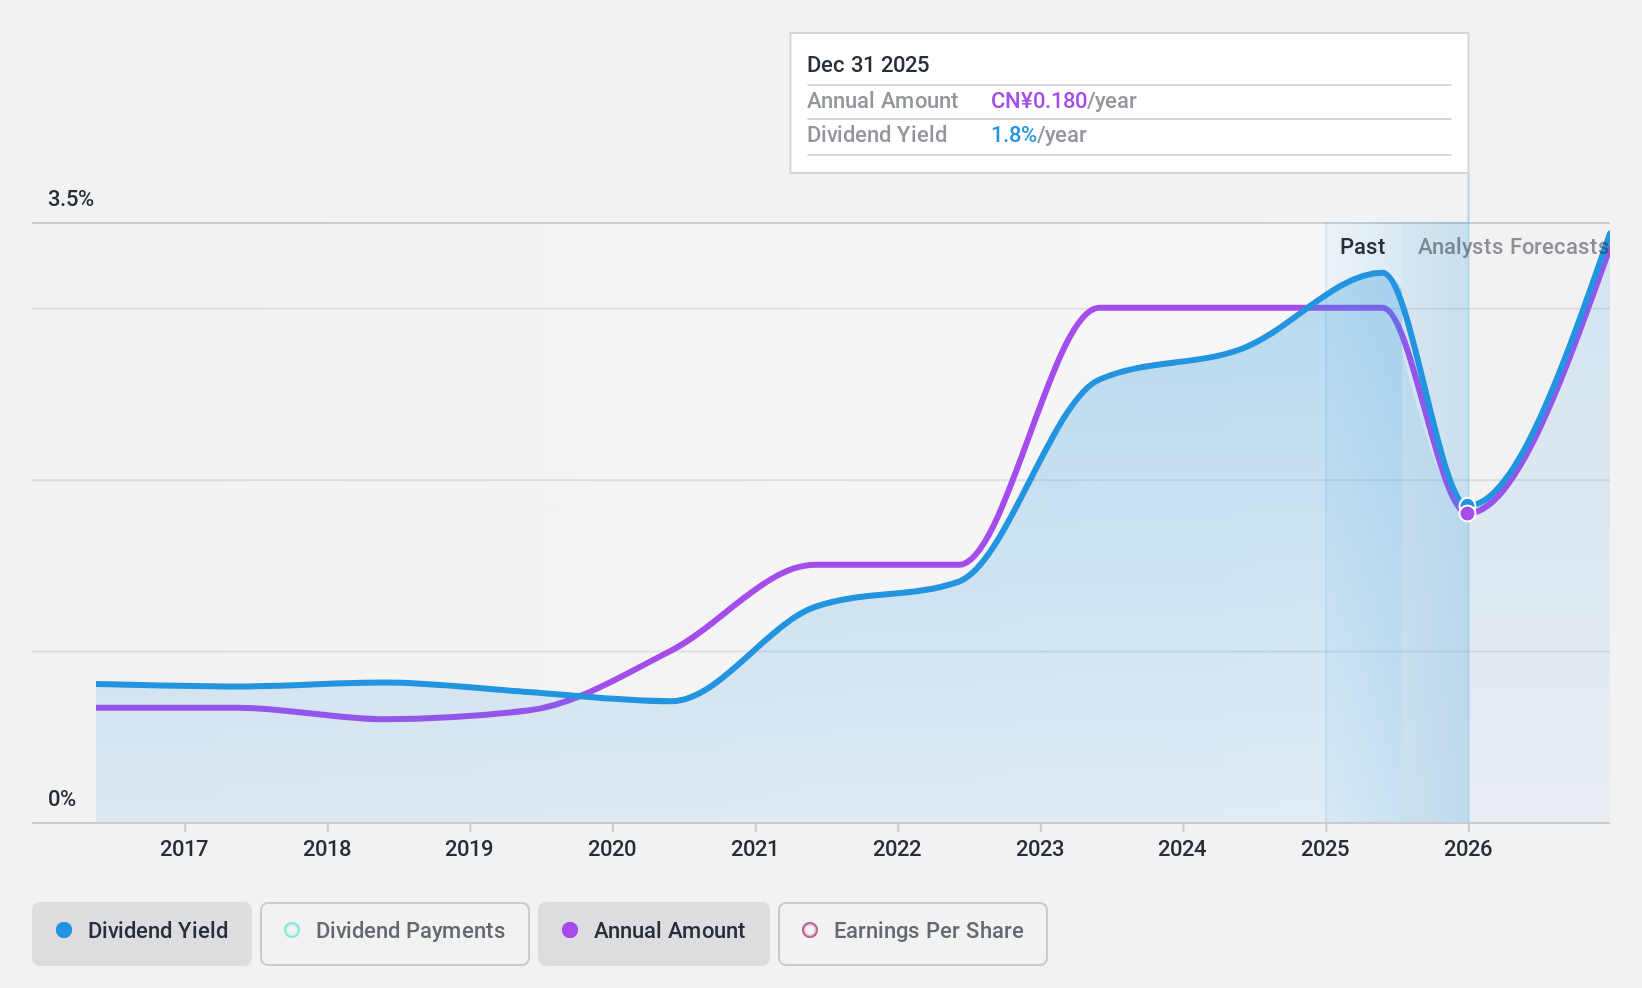
Task: Enable the Dividend Payments series
Action: (394, 934)
